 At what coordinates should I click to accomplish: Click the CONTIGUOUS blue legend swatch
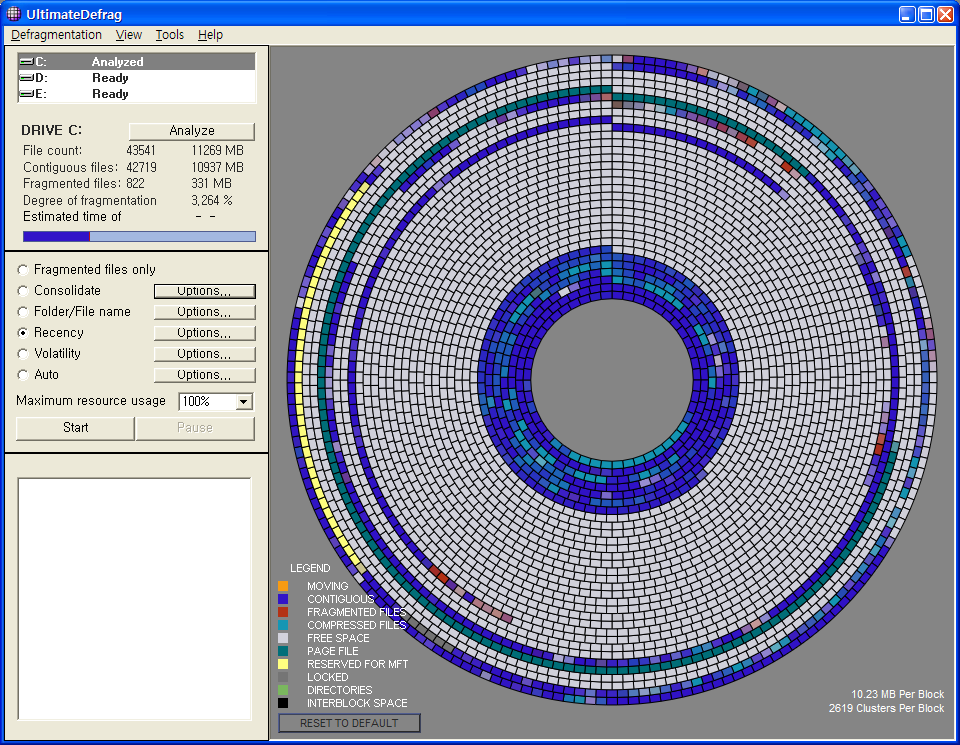point(283,599)
